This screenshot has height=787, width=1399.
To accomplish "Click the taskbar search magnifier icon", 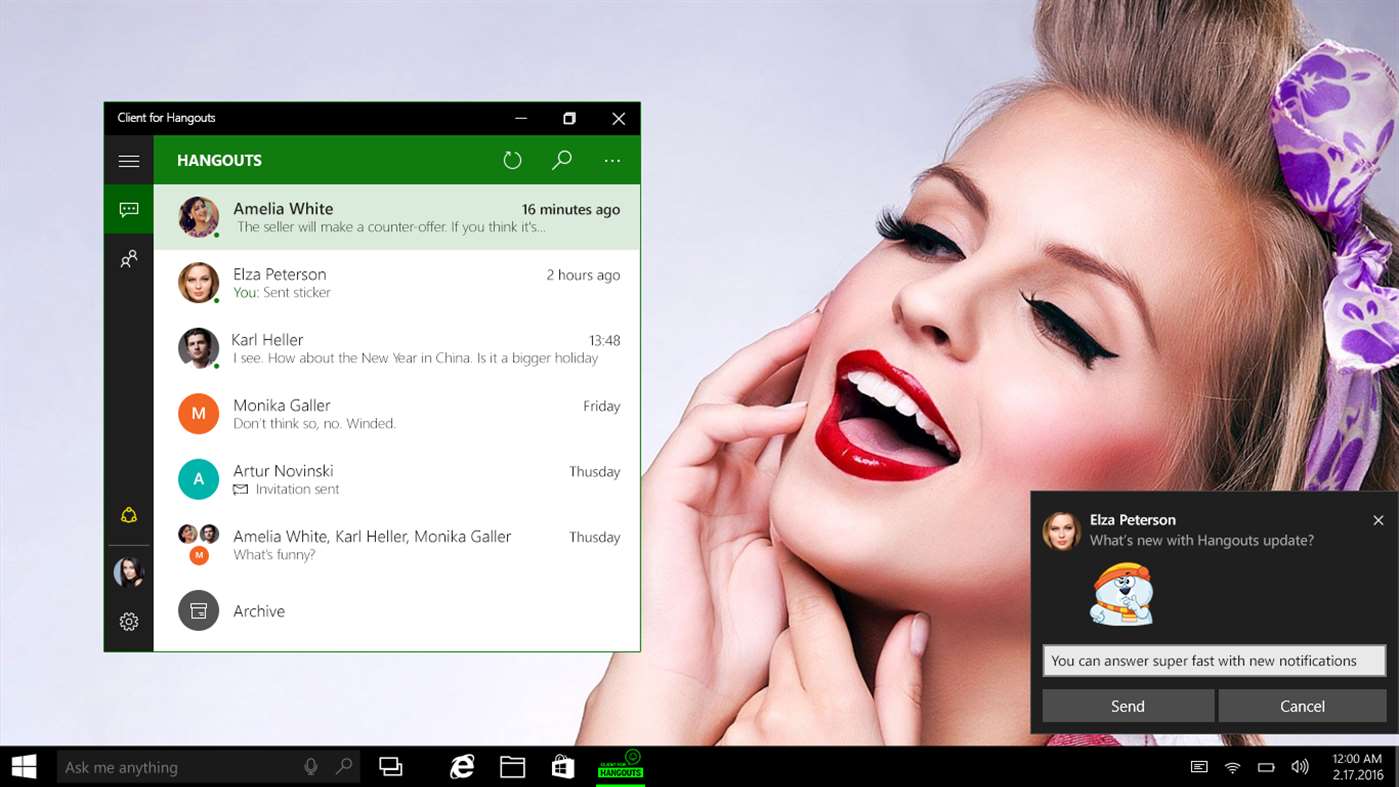I will pos(344,767).
